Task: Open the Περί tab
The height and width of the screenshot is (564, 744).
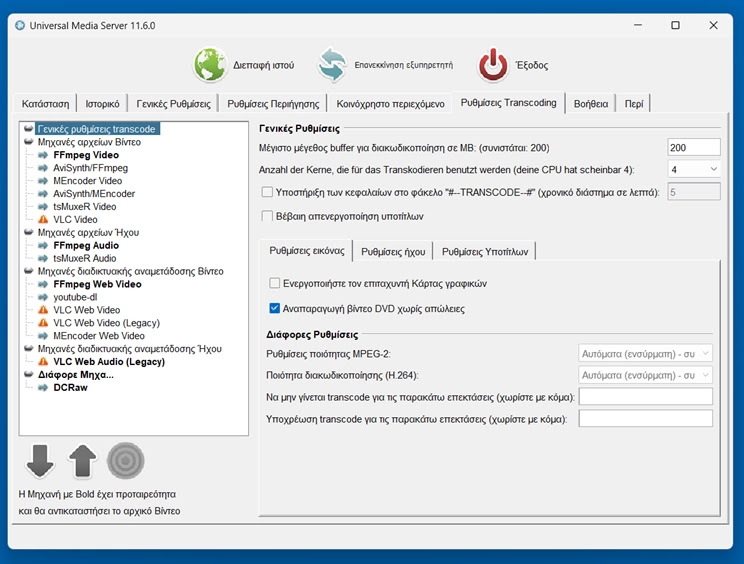Action: click(634, 104)
